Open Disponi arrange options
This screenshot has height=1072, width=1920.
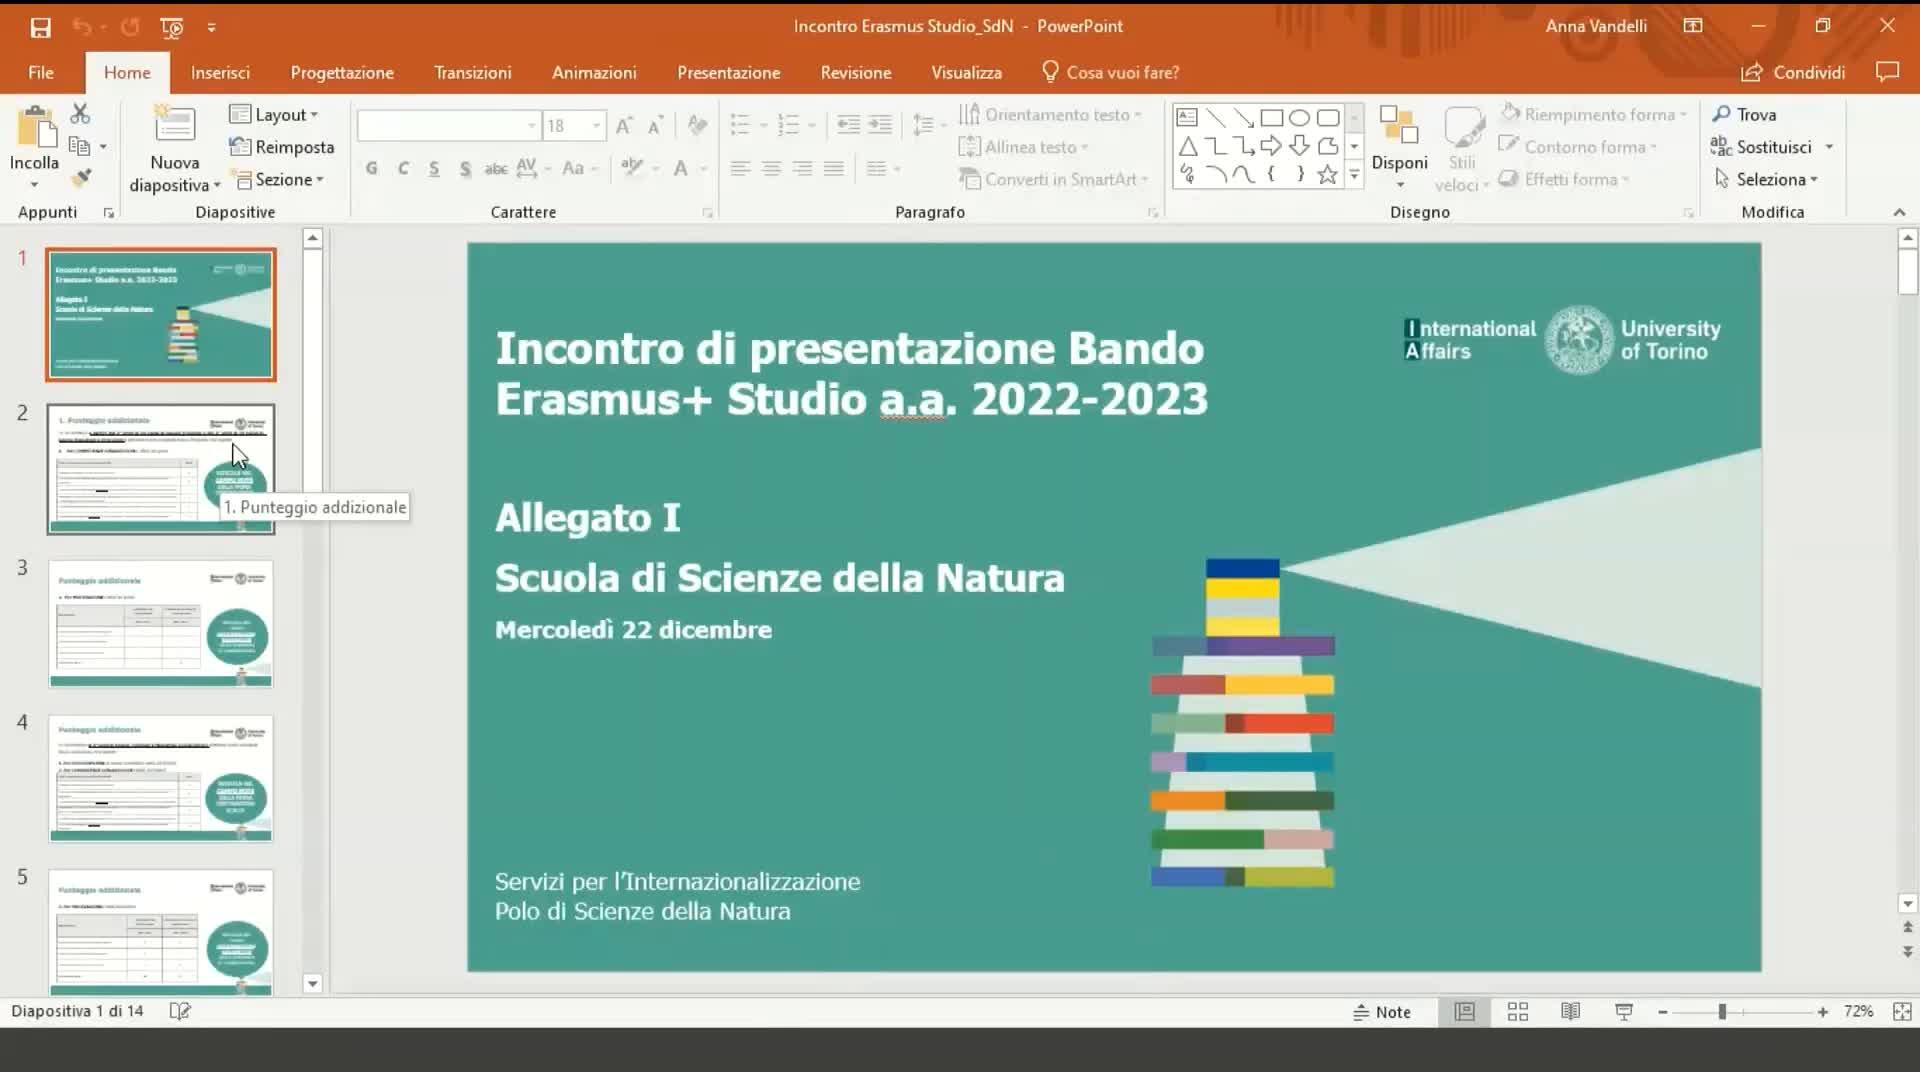1400,148
